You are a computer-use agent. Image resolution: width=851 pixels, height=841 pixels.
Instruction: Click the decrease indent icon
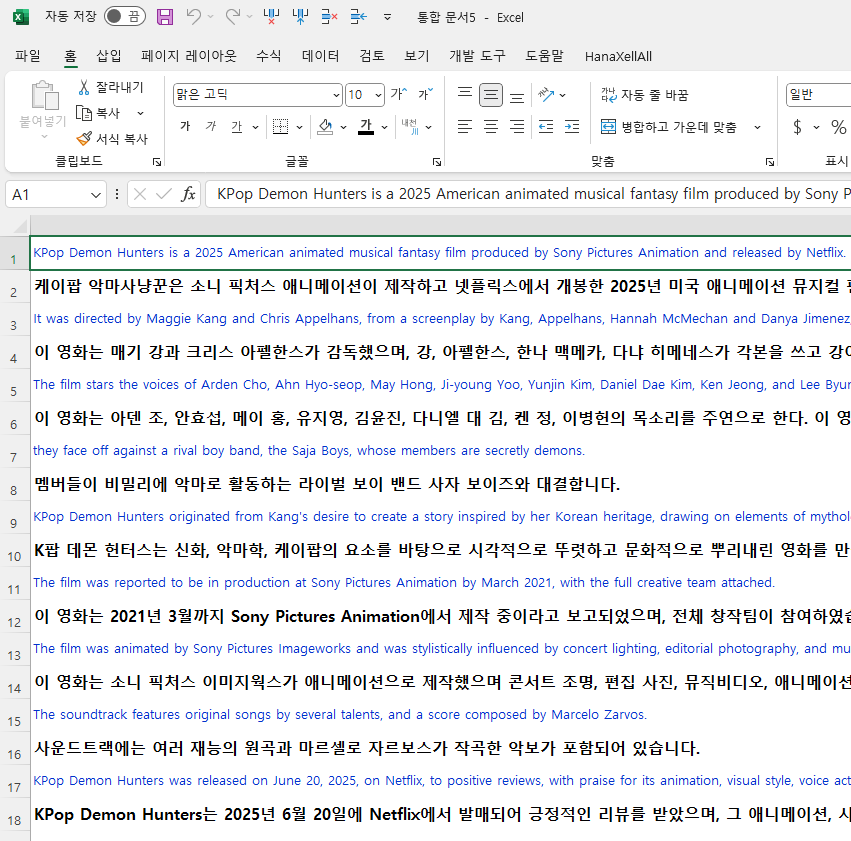(545, 127)
